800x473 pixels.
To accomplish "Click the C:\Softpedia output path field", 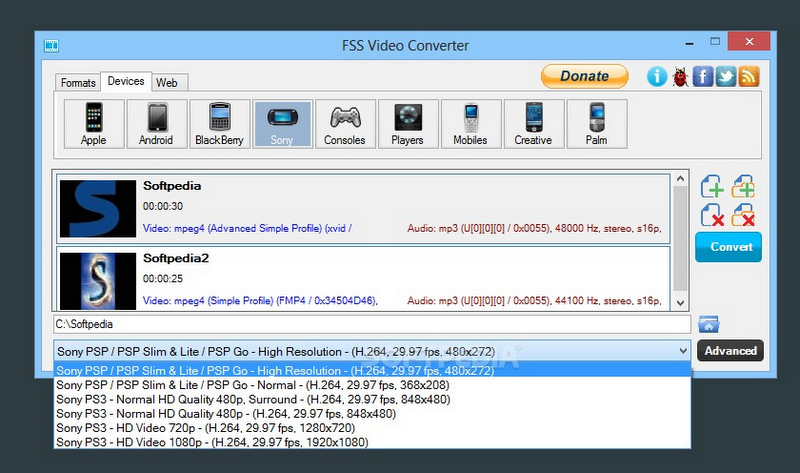I will (372, 324).
